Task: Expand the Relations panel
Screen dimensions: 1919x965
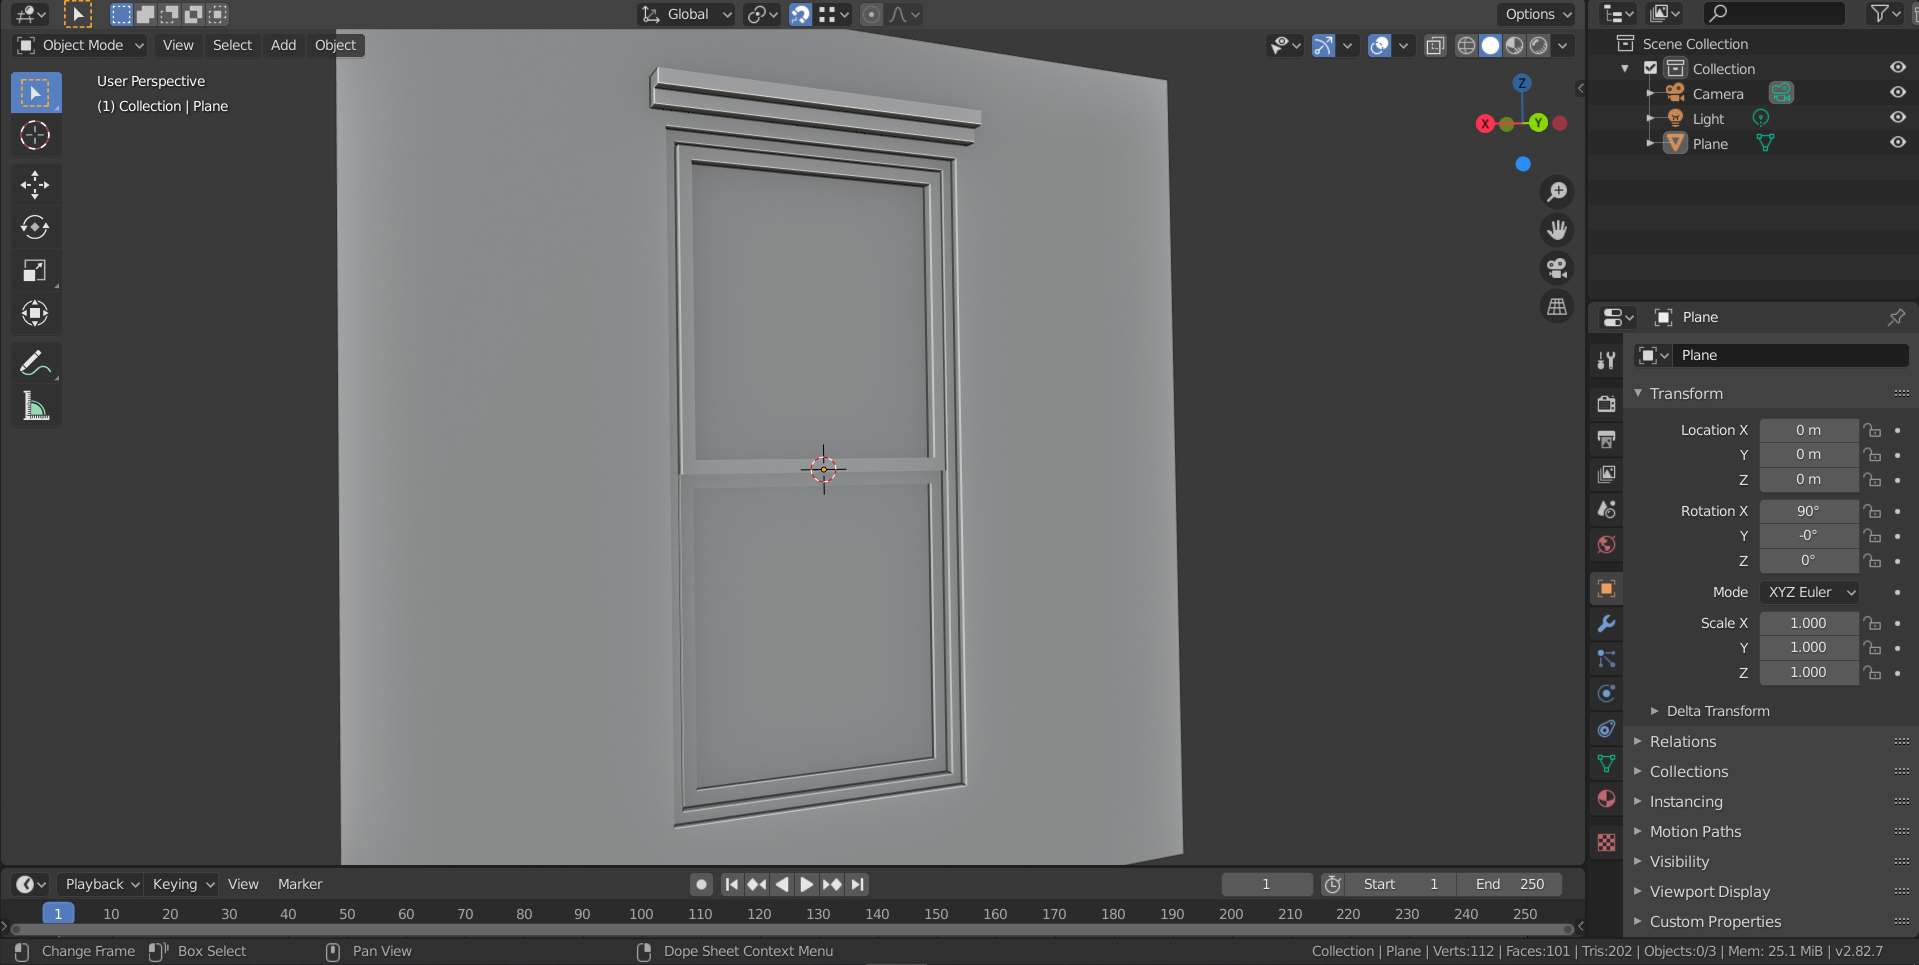Action: (x=1683, y=742)
